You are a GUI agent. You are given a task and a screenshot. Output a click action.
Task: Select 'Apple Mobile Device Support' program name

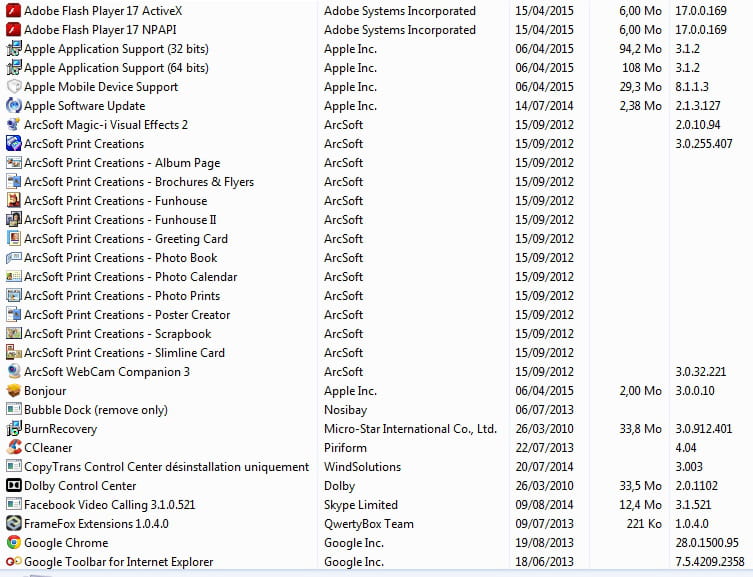coord(101,87)
